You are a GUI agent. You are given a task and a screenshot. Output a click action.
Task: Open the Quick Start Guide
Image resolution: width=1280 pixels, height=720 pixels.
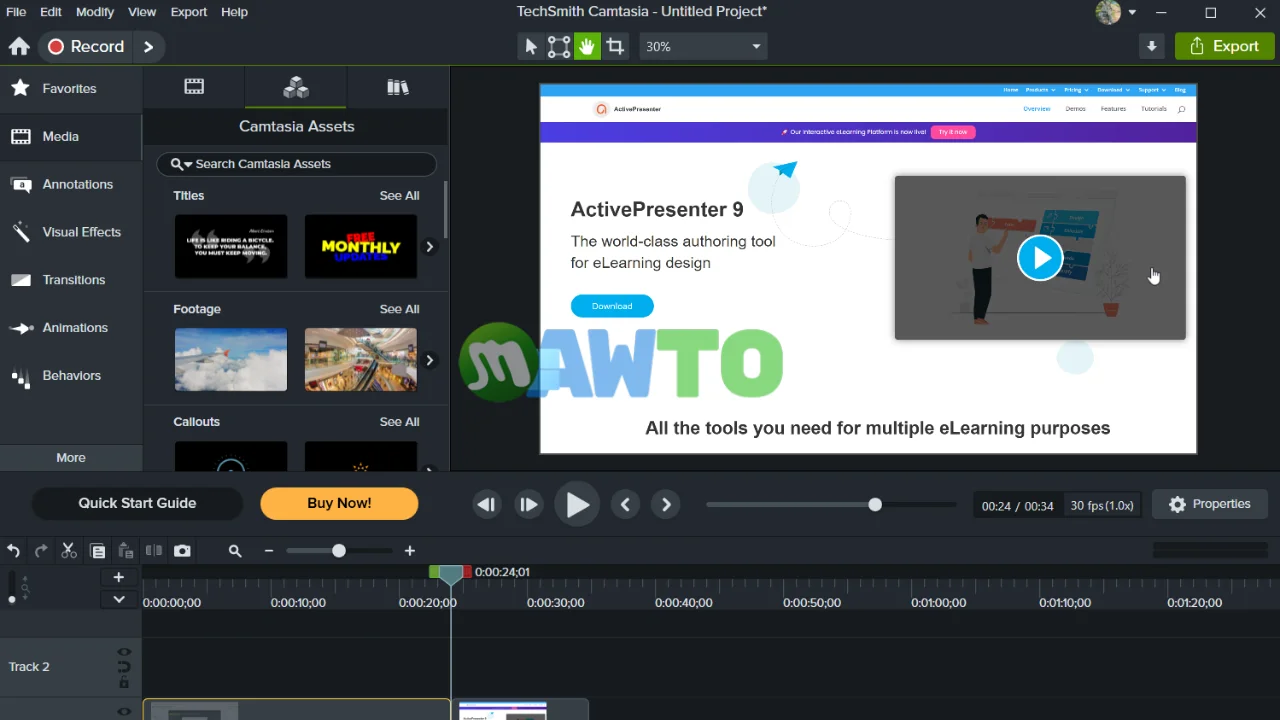137,504
